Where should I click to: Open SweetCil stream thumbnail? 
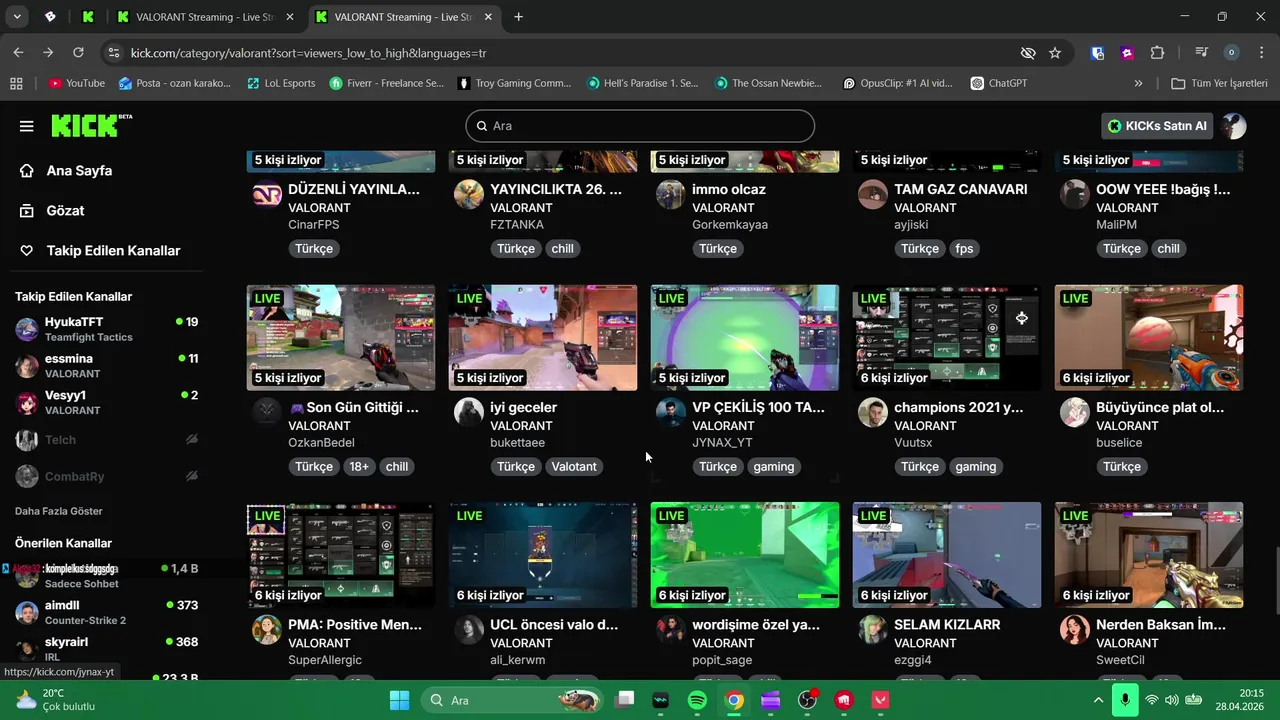coord(1149,555)
